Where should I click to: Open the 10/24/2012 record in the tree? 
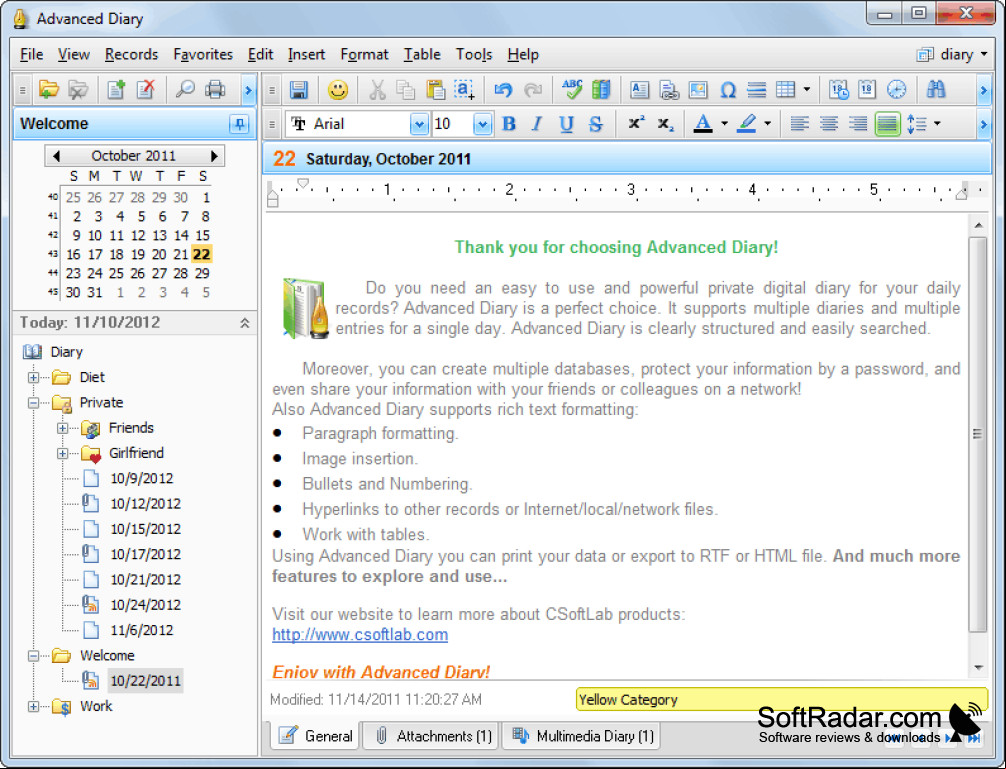tap(145, 605)
